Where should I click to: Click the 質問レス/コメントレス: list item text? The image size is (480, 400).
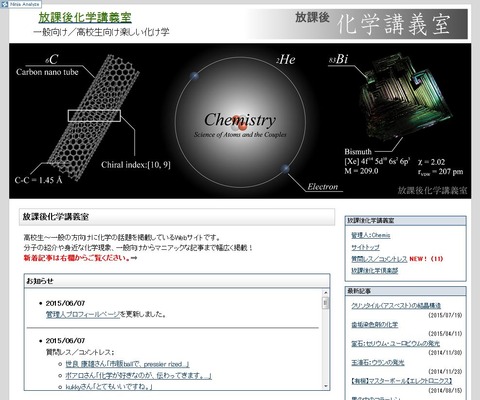click(80, 352)
